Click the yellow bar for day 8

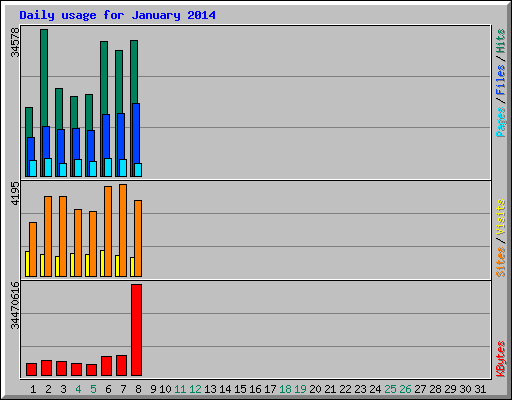pos(132,267)
